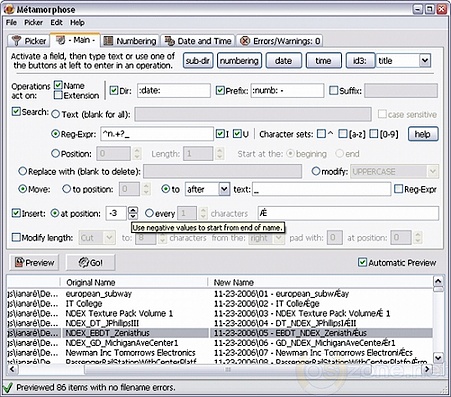Image resolution: width=451 pixels, height=397 pixels.
Task: Open the Help menu
Action: click(x=77, y=23)
